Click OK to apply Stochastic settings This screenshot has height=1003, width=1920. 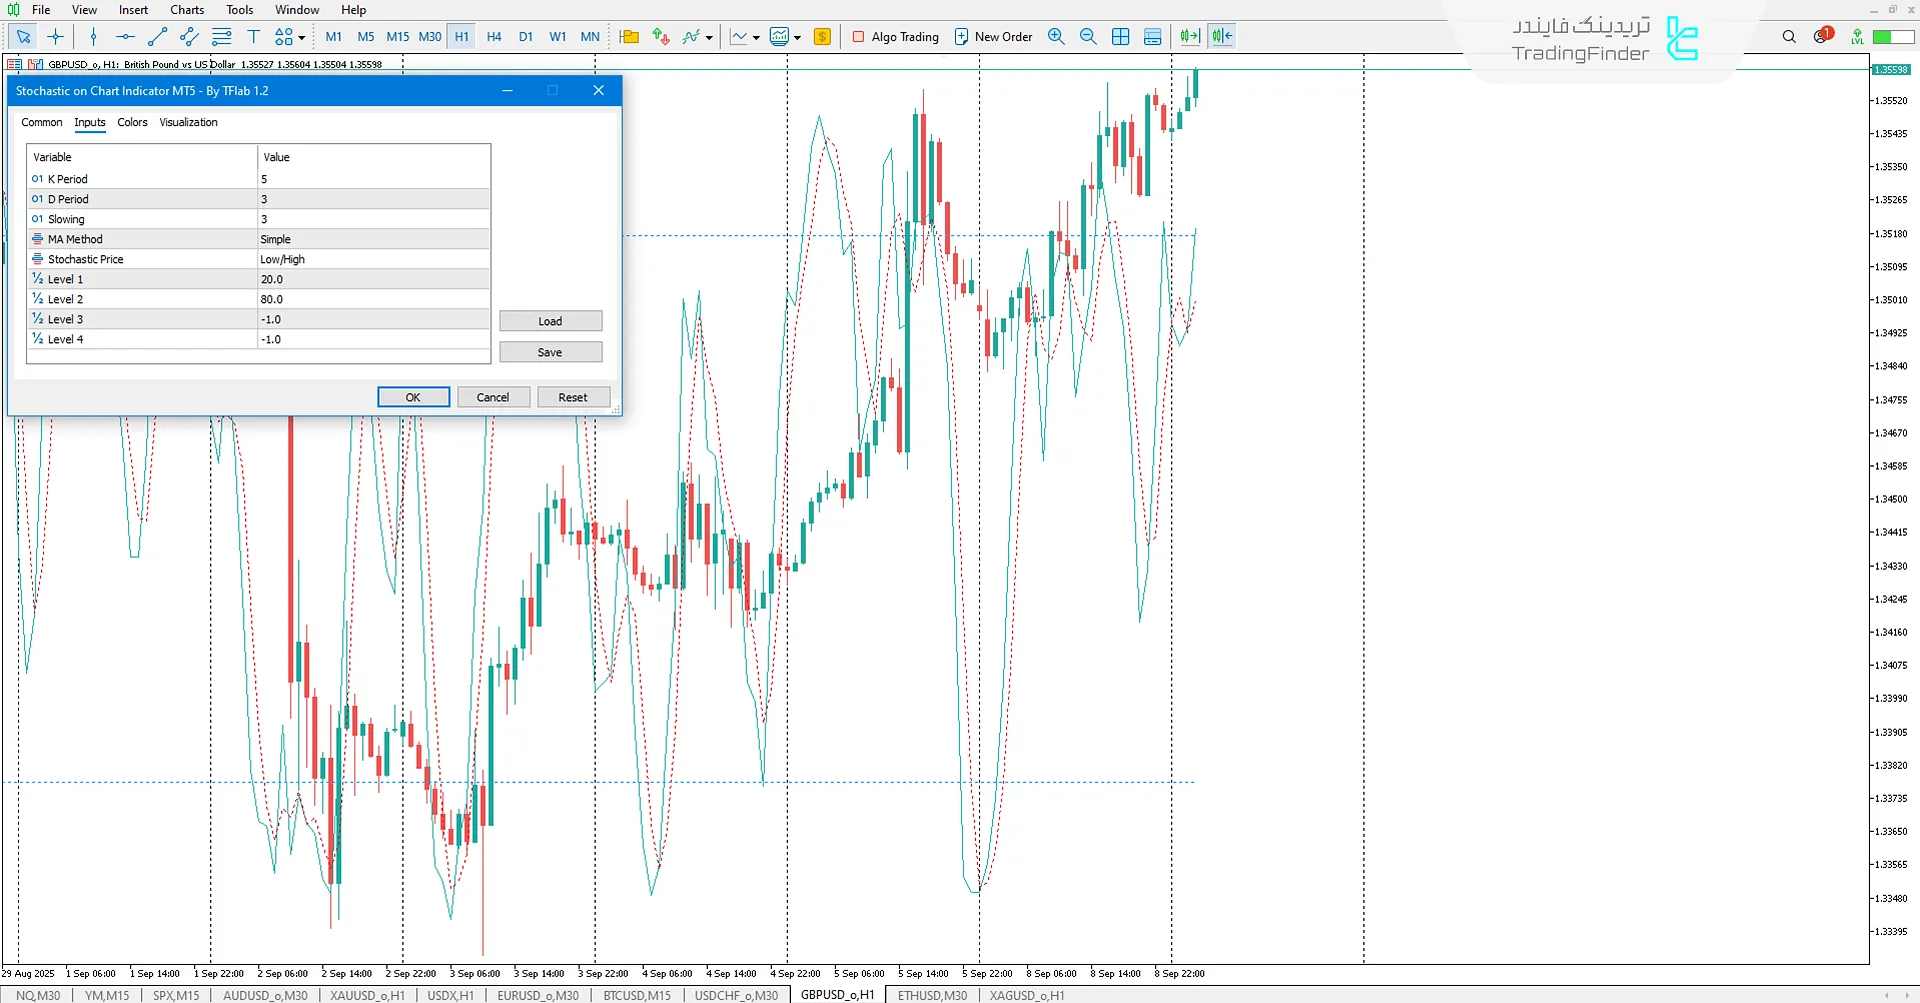pos(413,396)
